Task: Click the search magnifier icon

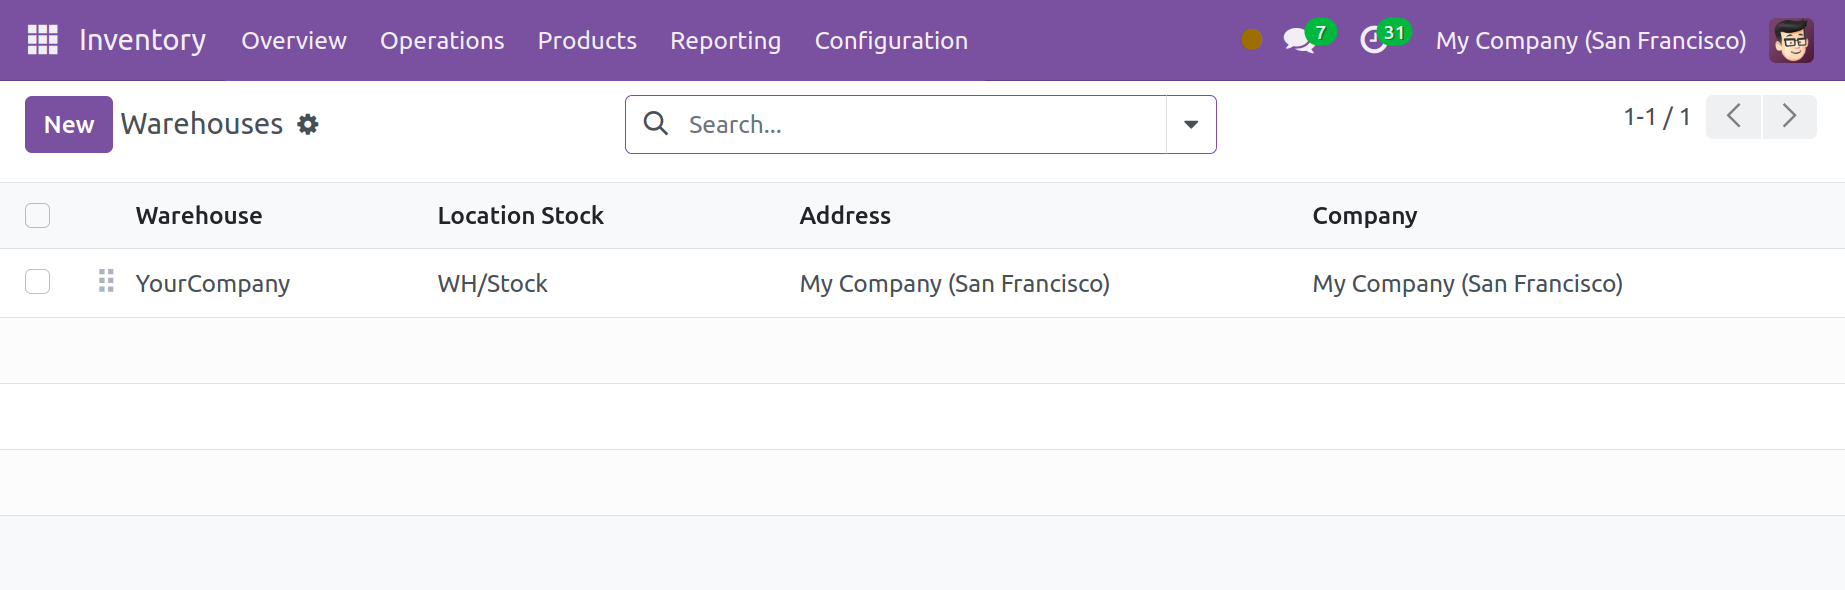Action: 656,124
